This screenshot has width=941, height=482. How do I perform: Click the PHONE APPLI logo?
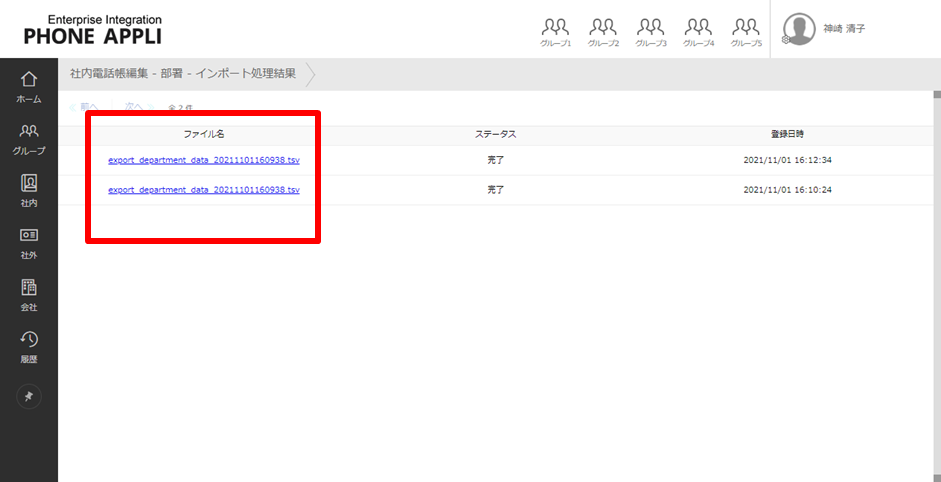(x=92, y=30)
